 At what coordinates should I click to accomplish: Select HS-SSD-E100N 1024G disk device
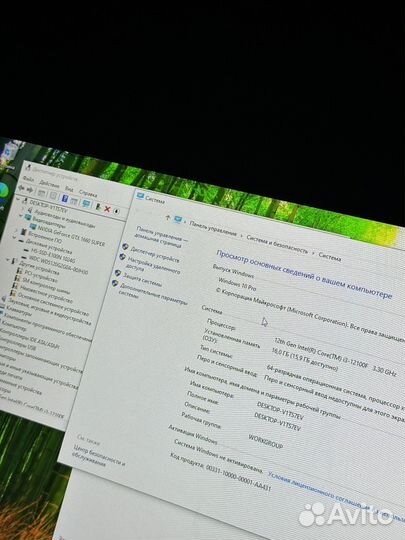click(x=53, y=255)
